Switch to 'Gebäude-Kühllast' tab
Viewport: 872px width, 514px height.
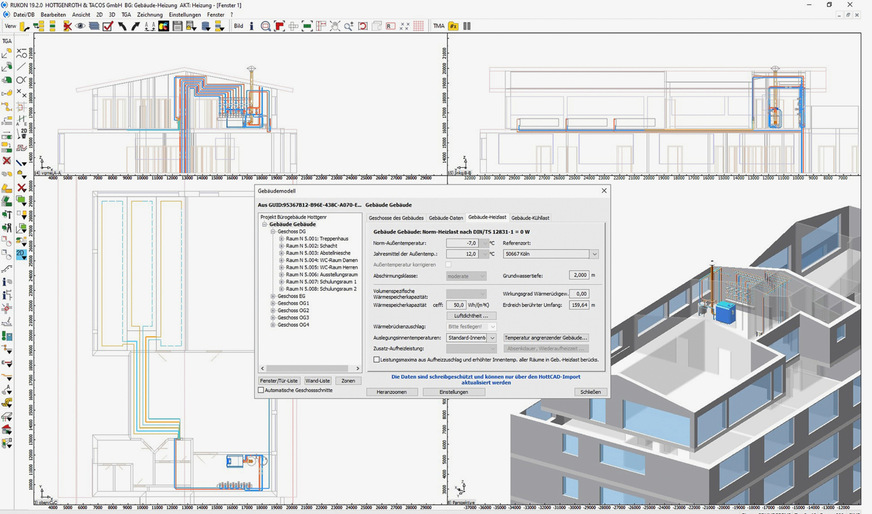click(x=530, y=218)
